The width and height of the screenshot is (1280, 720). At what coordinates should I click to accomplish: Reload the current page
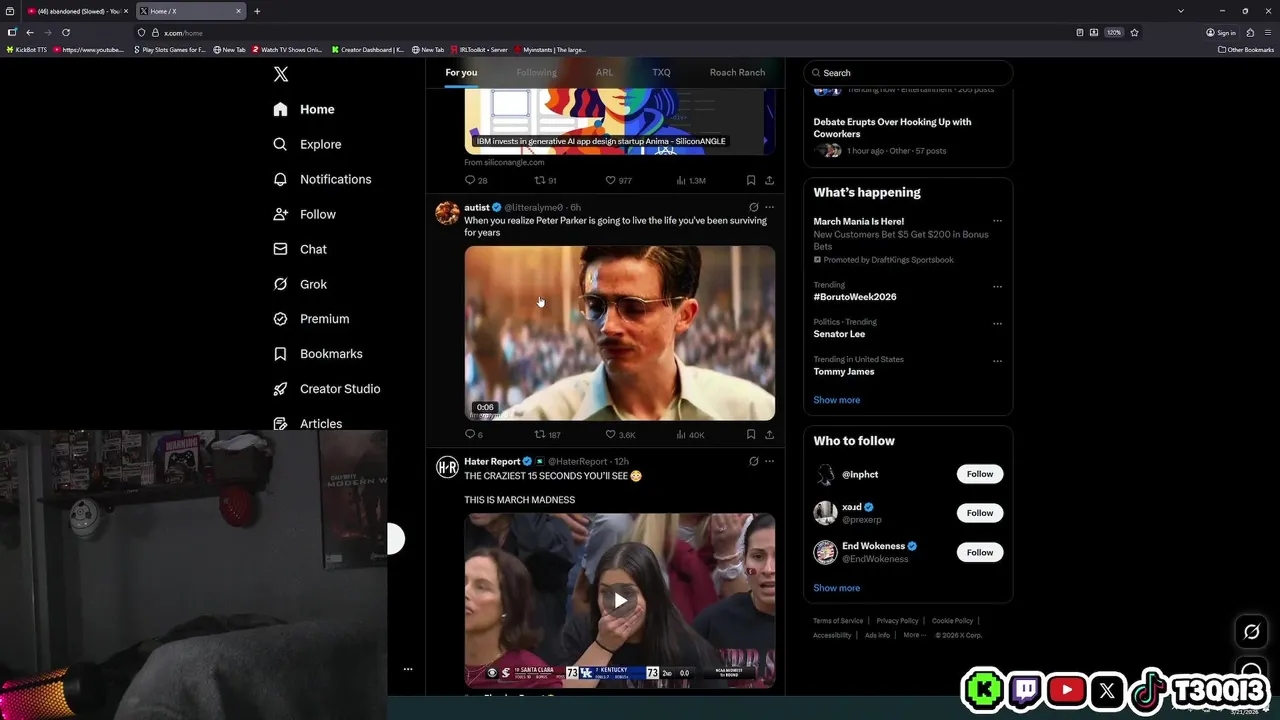pyautogui.click(x=66, y=32)
